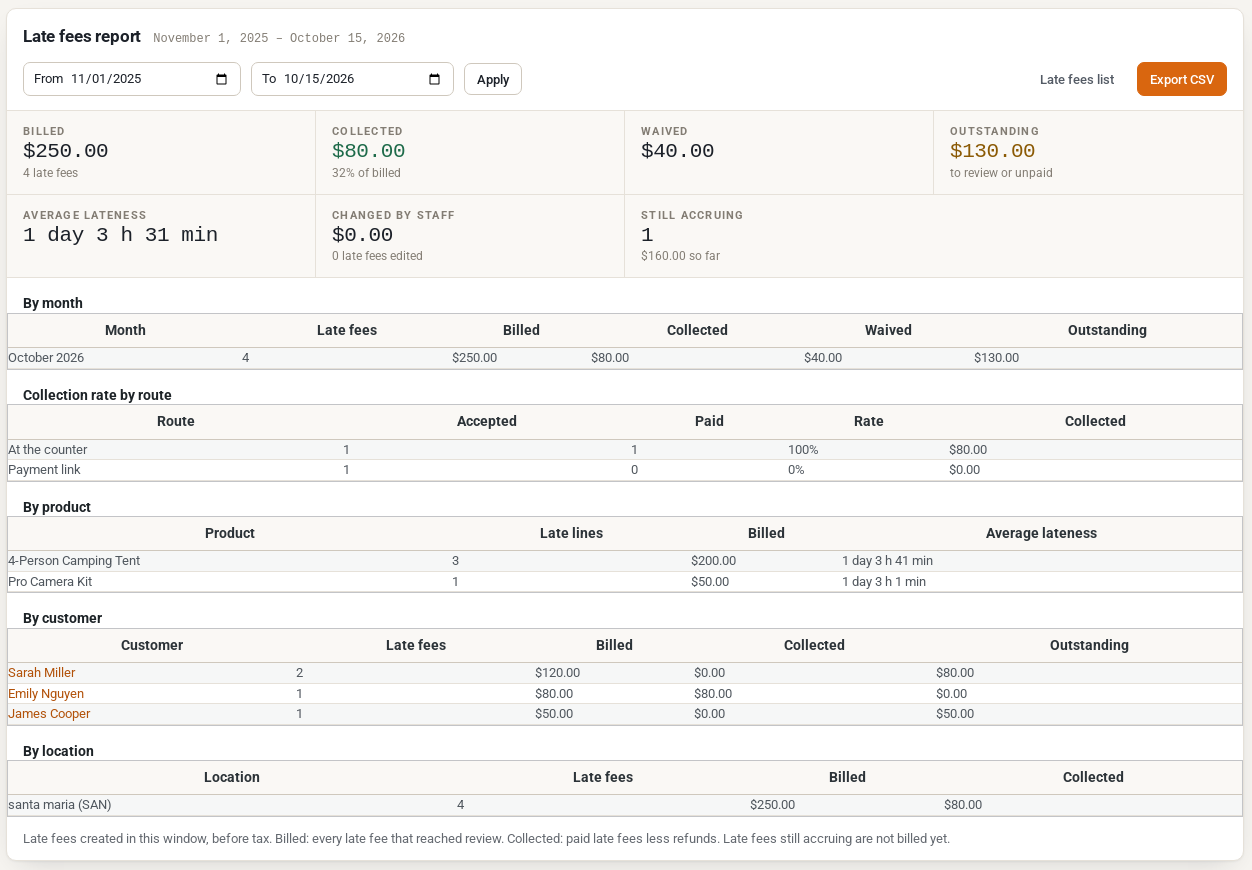Click the 'Average lateness' column header
Viewport: 1252px width, 870px height.
pos(1041,533)
